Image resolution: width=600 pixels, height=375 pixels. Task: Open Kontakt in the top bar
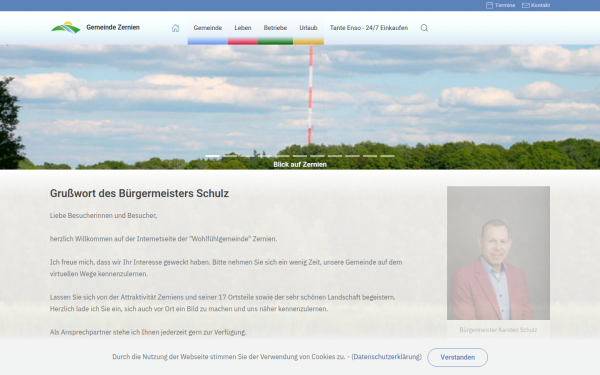tap(536, 5)
